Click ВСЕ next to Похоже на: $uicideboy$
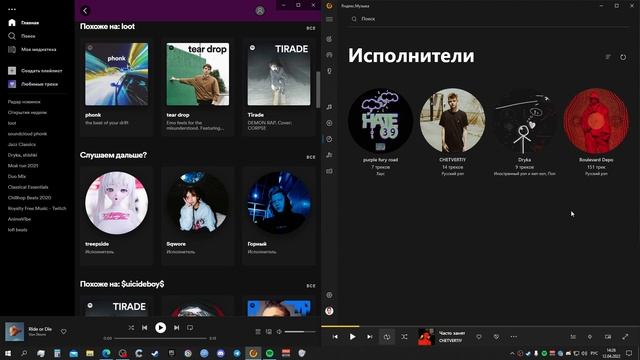Viewport: 640px width, 360px height. click(x=311, y=286)
